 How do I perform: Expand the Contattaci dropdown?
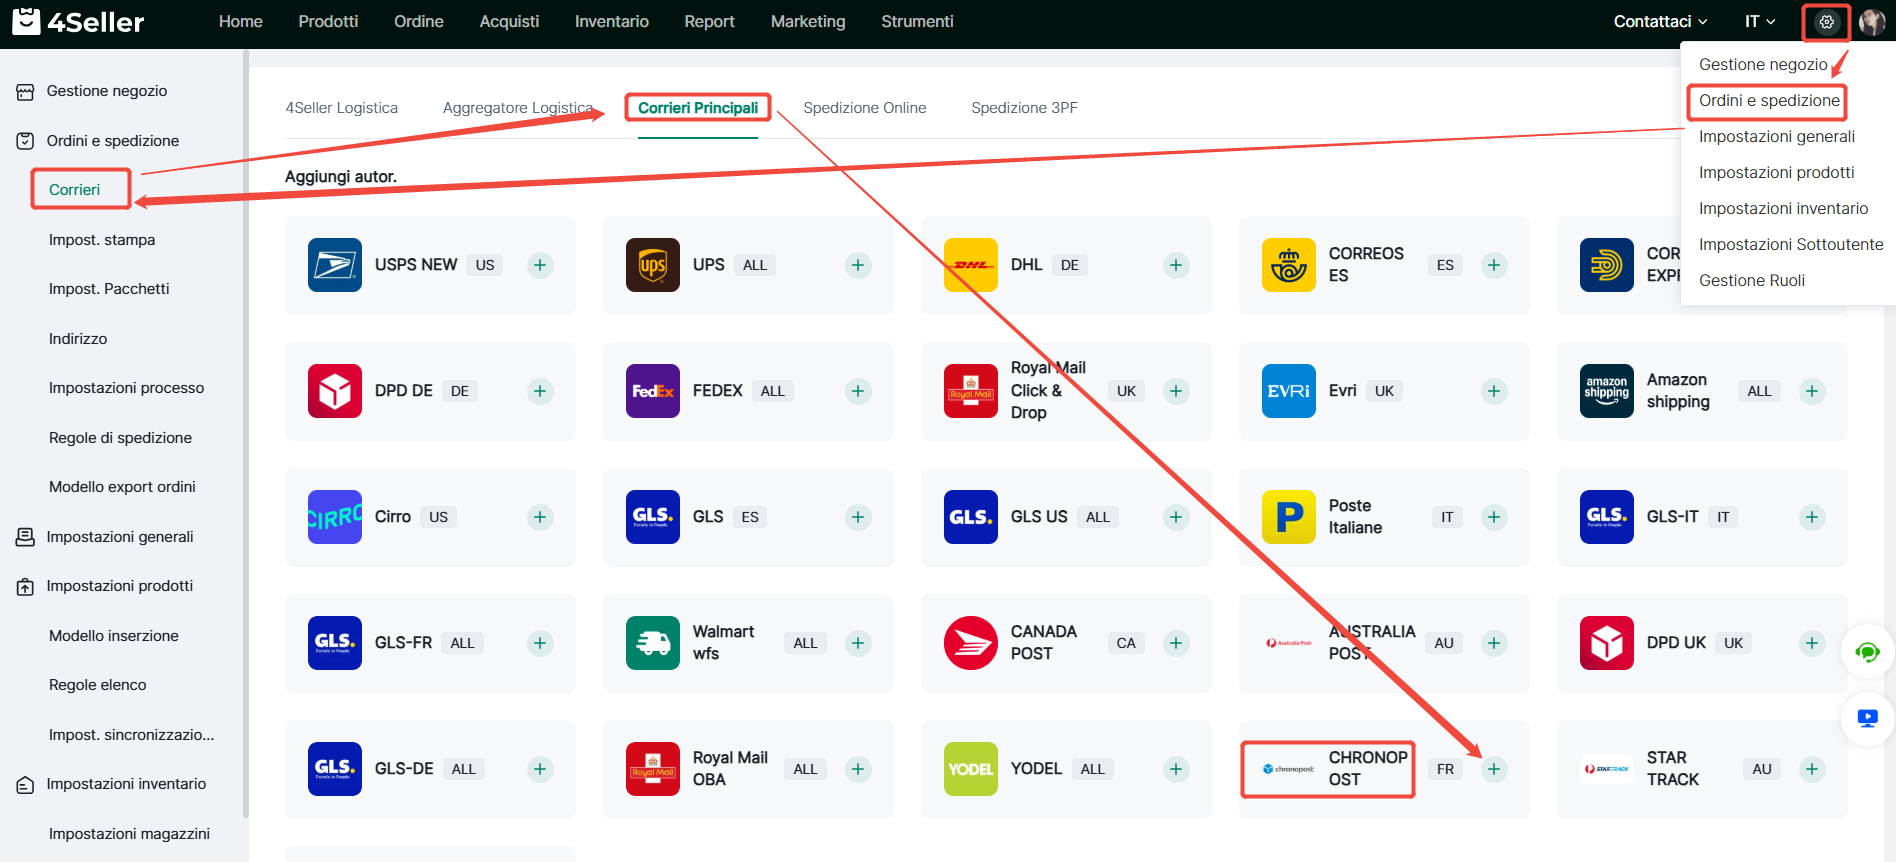(x=1660, y=21)
